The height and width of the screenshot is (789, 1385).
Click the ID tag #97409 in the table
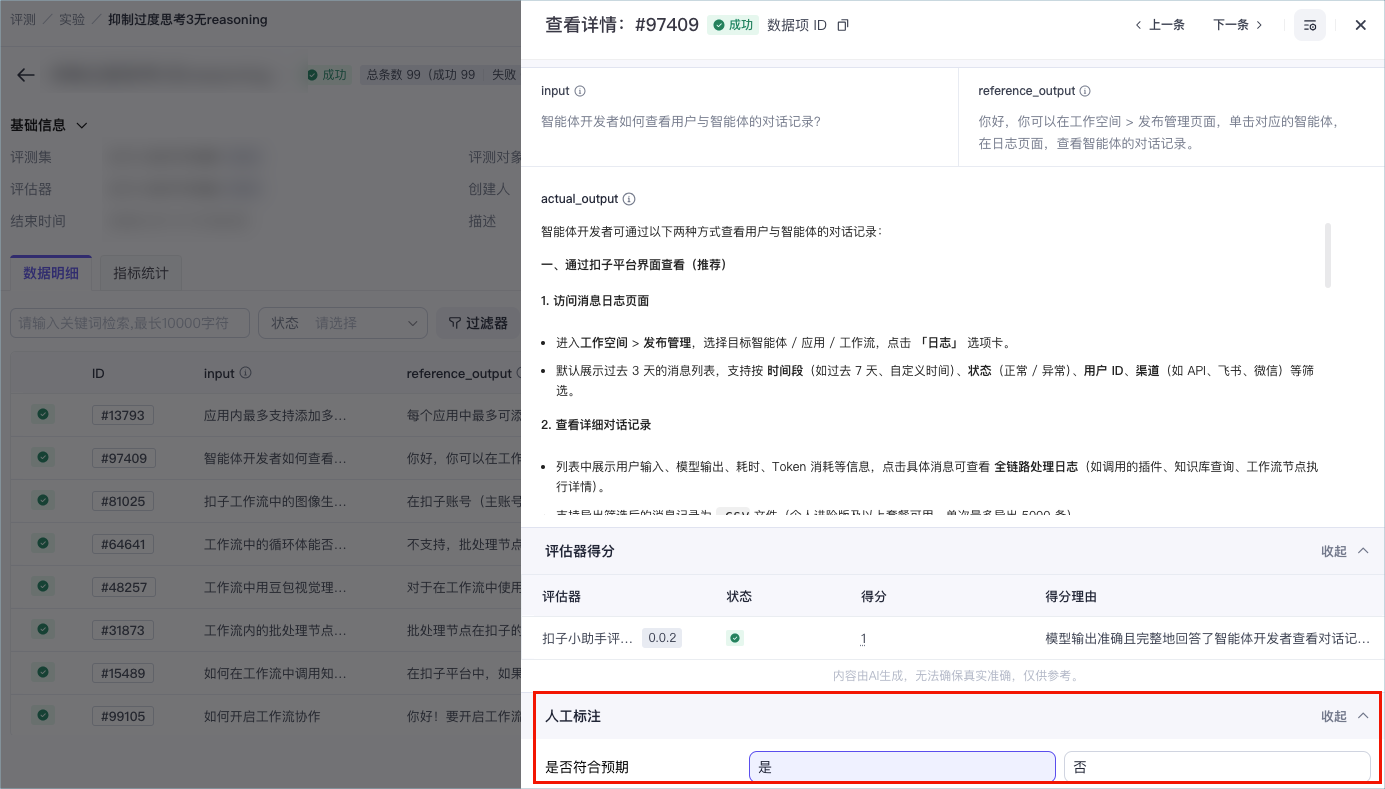pyautogui.click(x=122, y=458)
